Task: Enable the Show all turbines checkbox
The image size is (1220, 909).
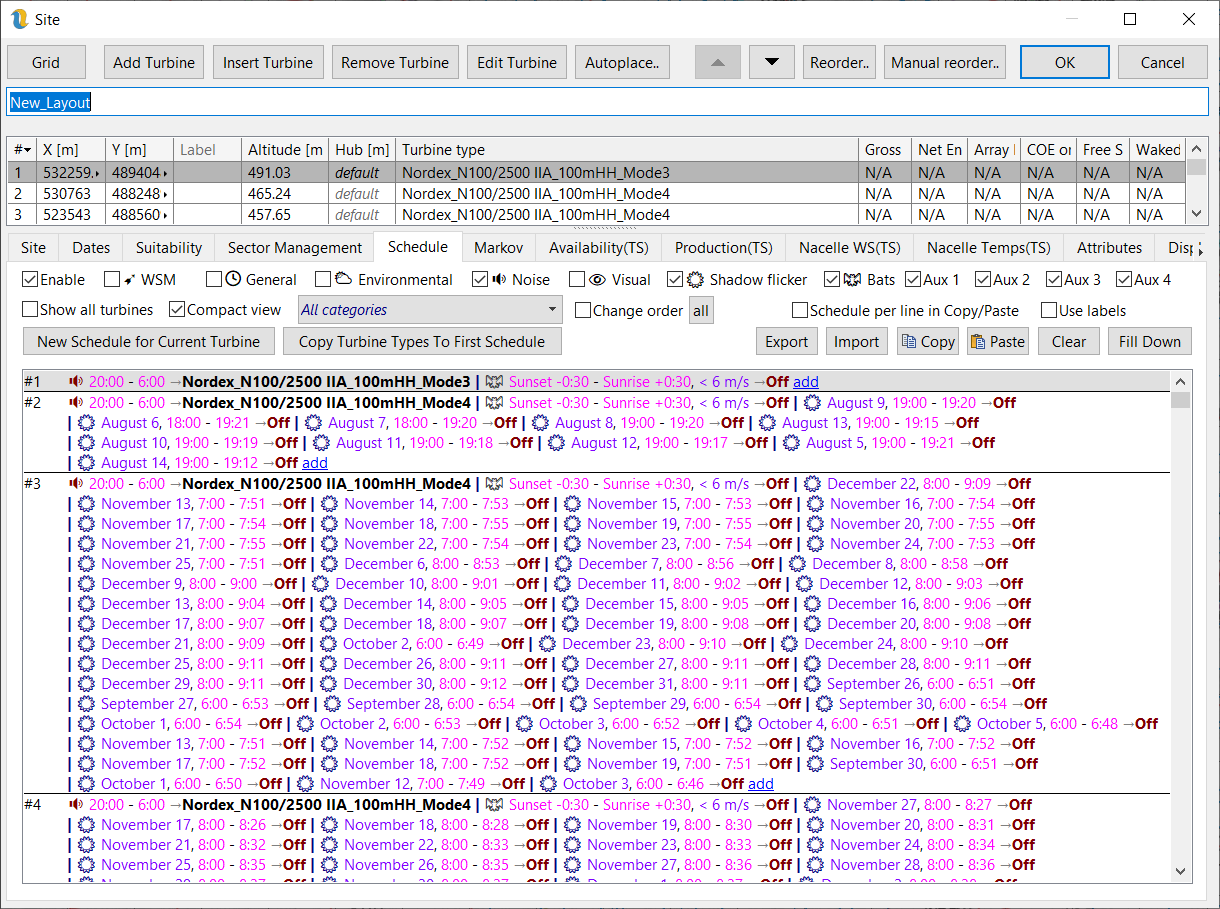Action: (30, 310)
